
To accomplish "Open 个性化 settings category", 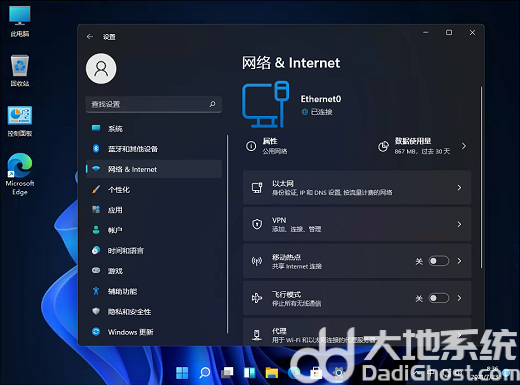I will coord(154,190).
